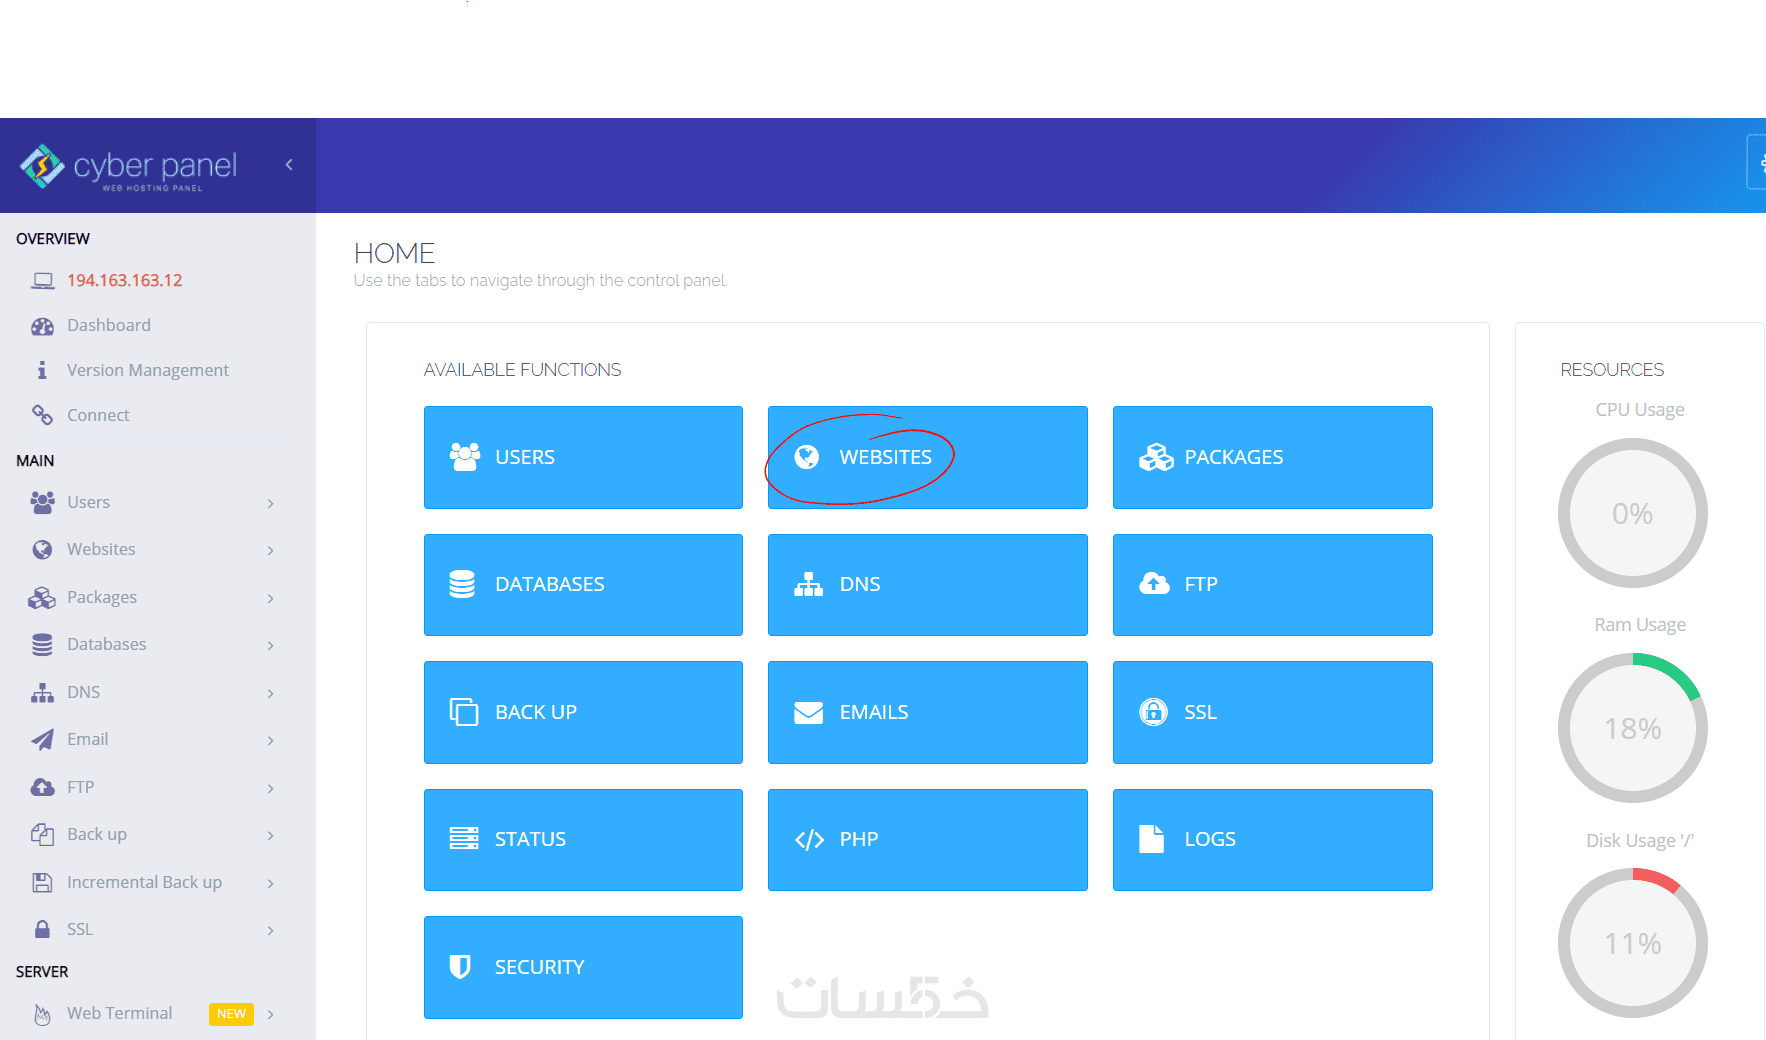Viewport: 1766px width, 1040px height.
Task: Expand the Back up submenu chevron
Action: 270,835
